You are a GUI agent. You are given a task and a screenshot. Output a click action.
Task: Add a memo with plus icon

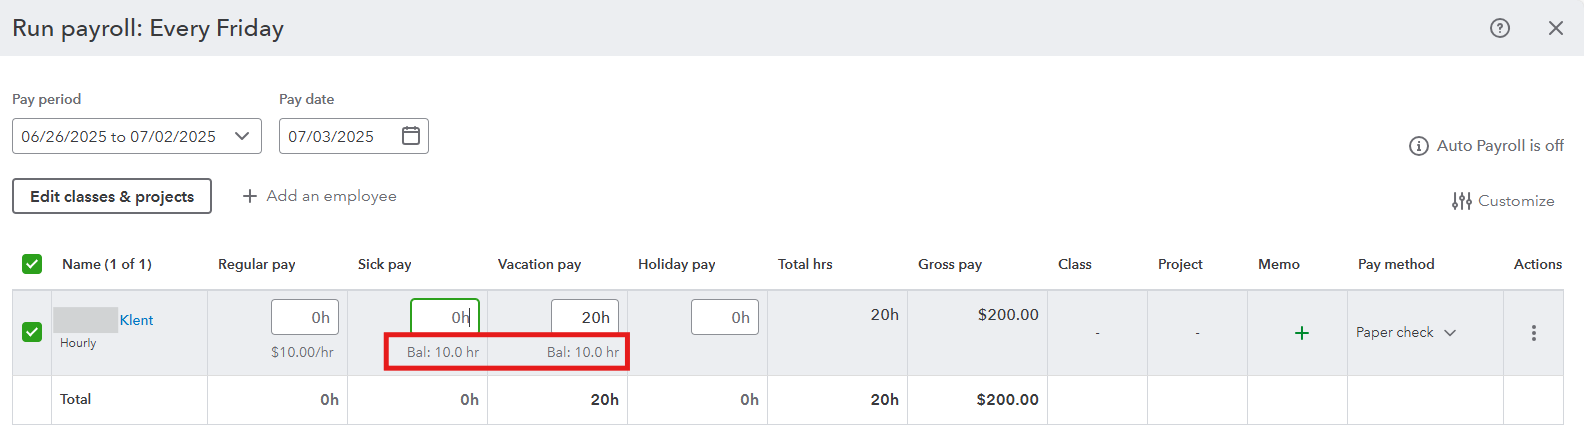1301,333
